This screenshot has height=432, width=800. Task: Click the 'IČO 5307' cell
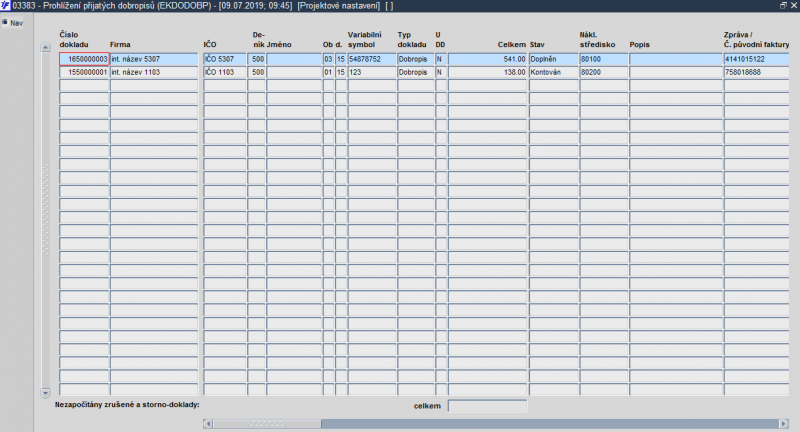(x=225, y=59)
